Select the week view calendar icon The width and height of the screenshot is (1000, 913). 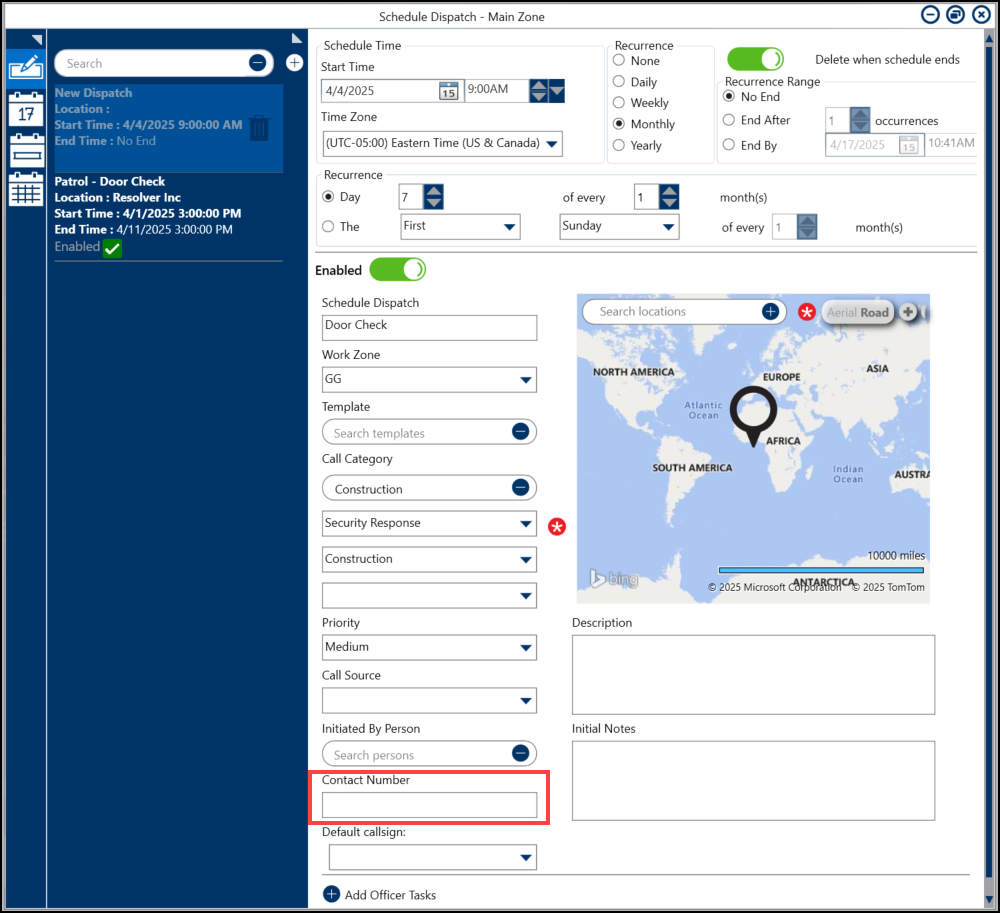(25, 151)
